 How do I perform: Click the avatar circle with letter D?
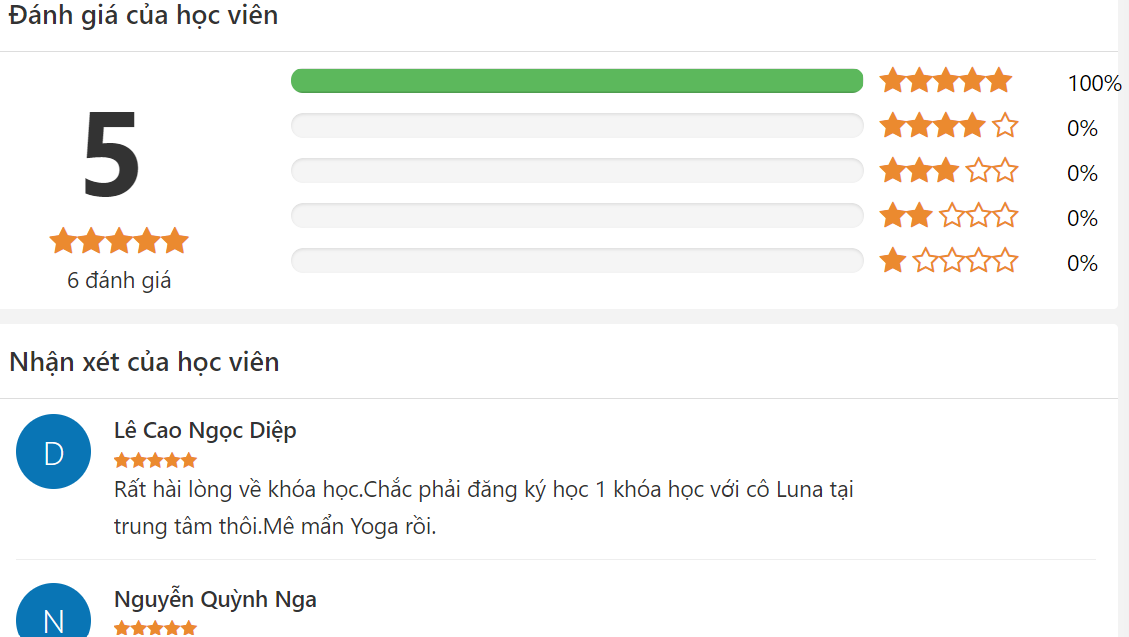[x=53, y=451]
